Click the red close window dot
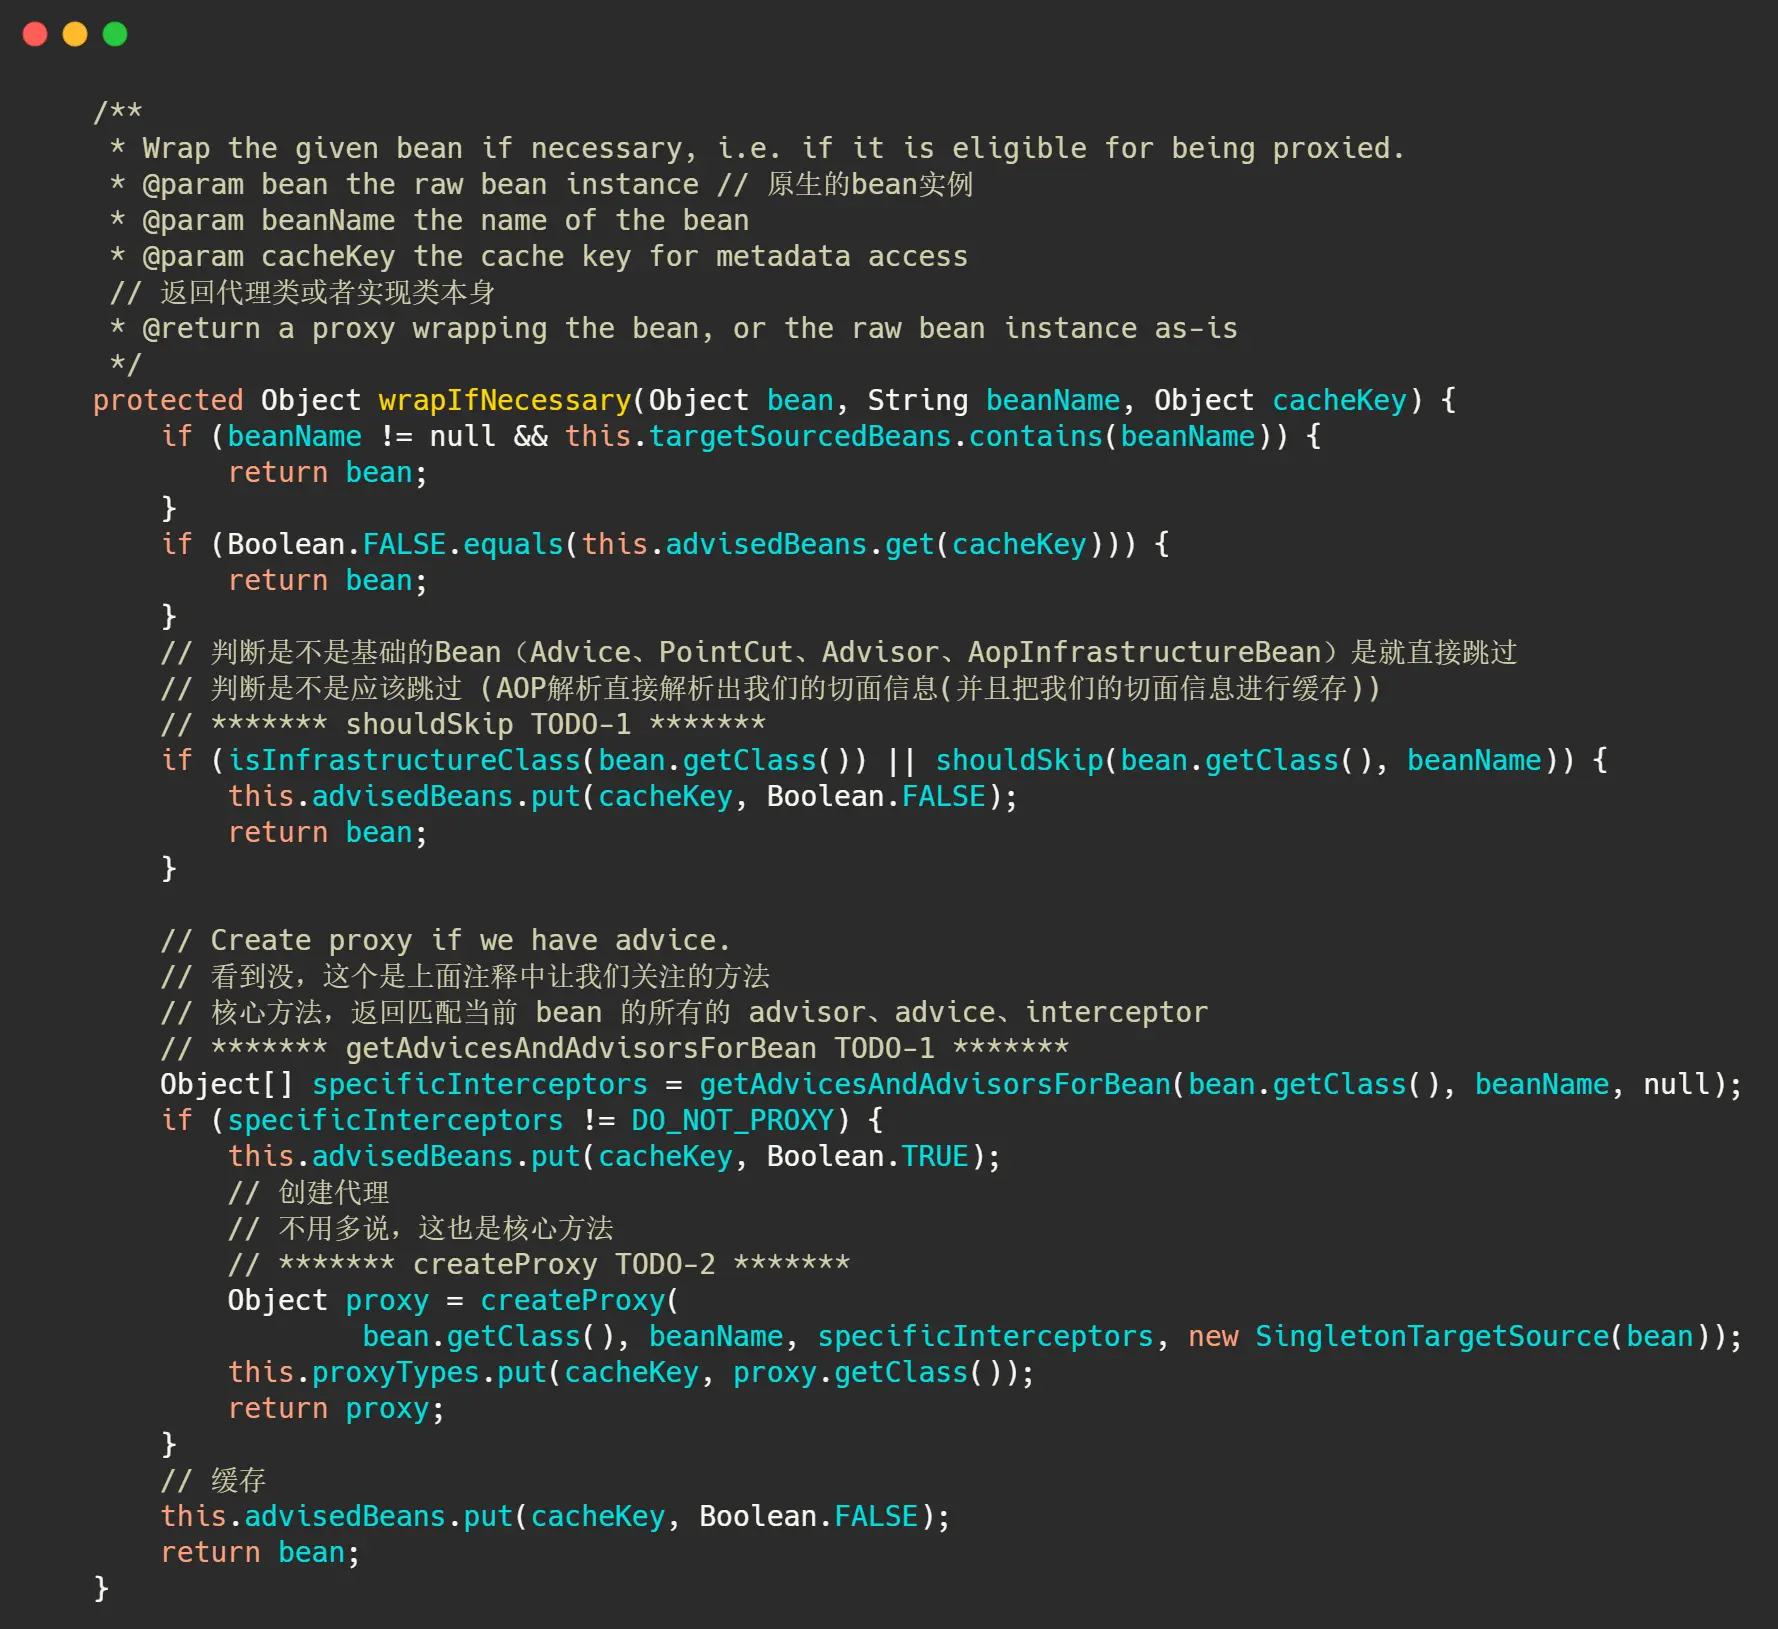The height and width of the screenshot is (1629, 1778). [35, 34]
